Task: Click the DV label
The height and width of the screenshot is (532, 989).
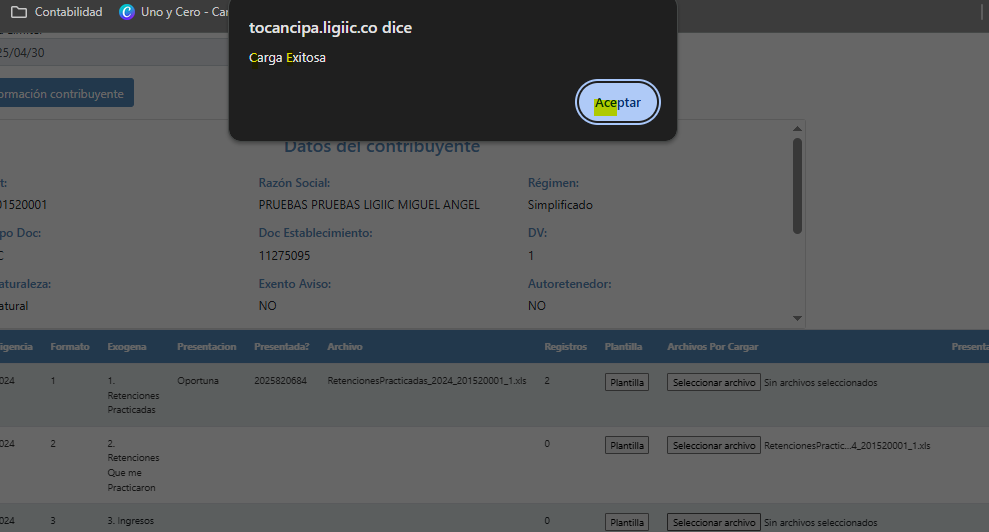Action: click(537, 233)
